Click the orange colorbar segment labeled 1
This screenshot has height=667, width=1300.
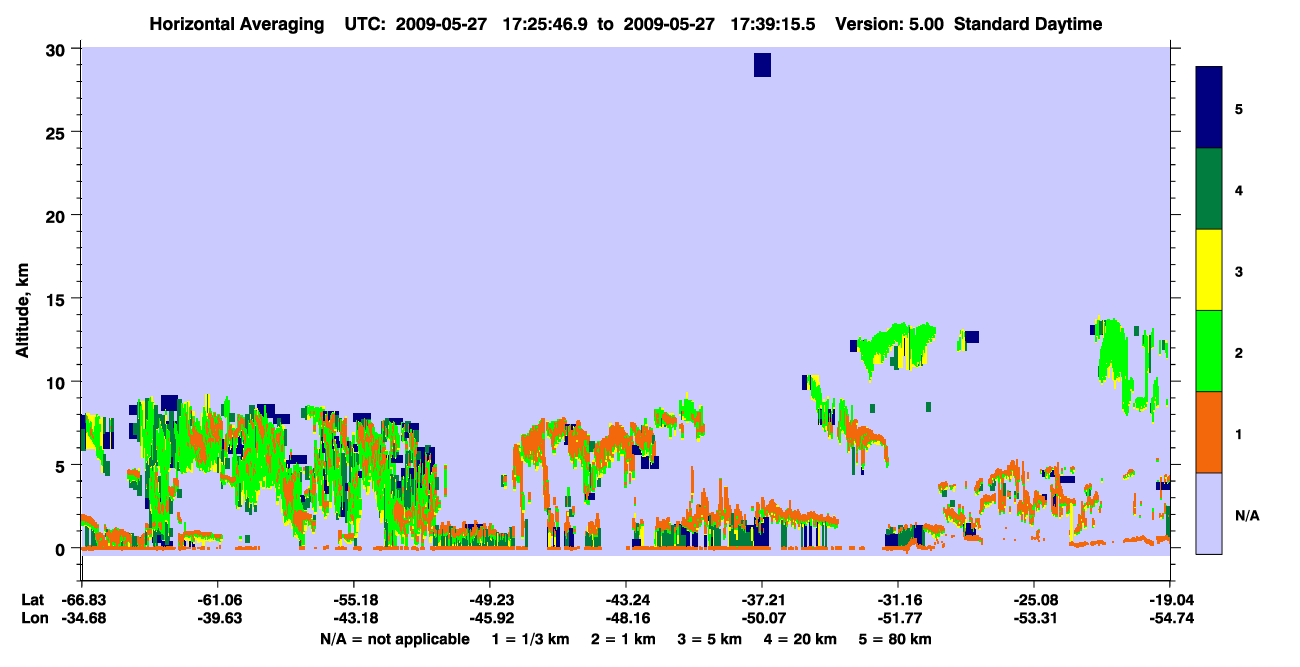point(1209,432)
